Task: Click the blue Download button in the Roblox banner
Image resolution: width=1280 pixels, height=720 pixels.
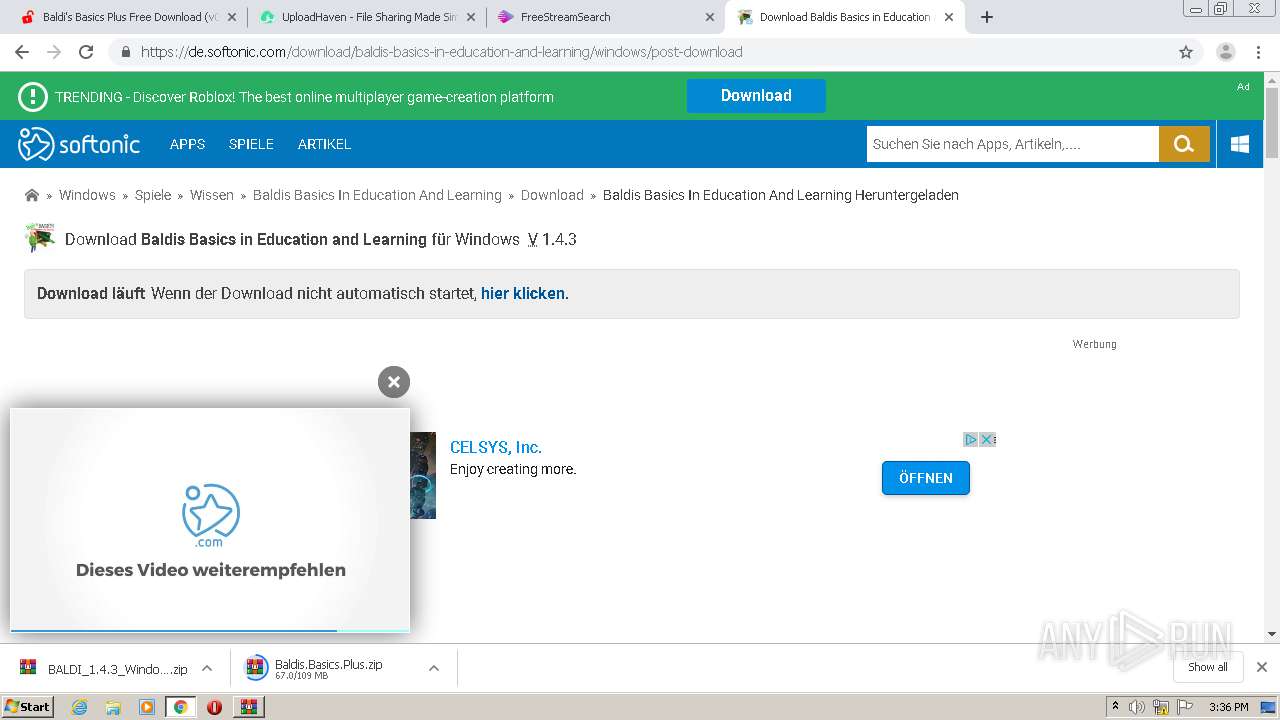Action: click(756, 96)
